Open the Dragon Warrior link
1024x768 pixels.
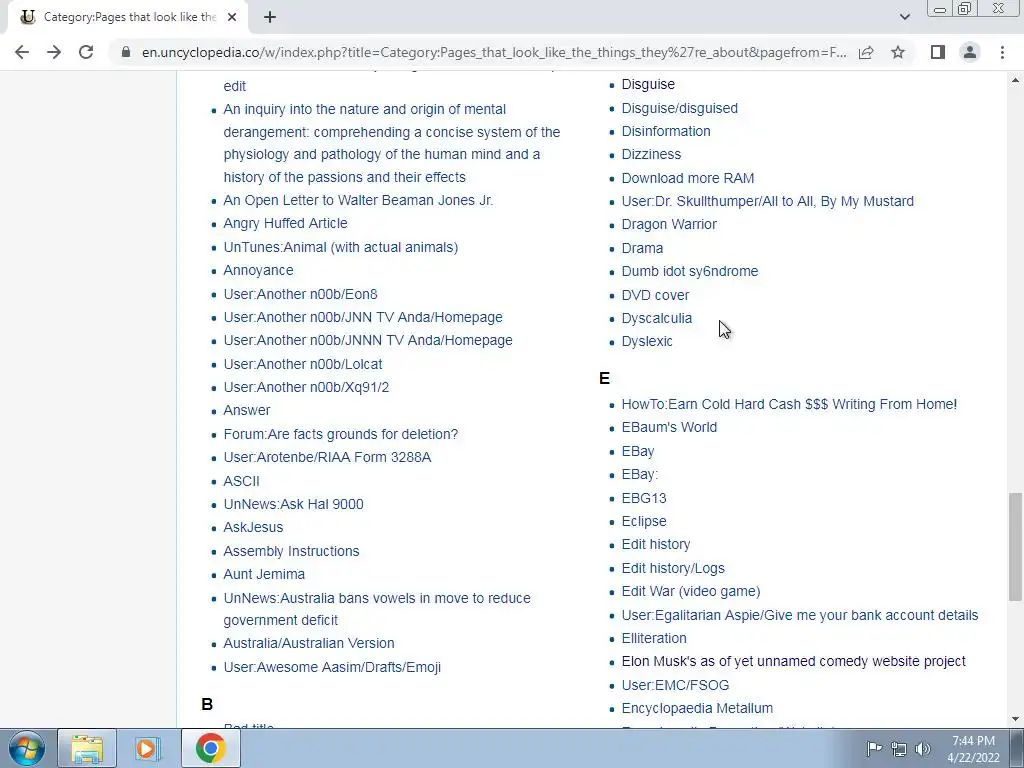click(x=669, y=224)
